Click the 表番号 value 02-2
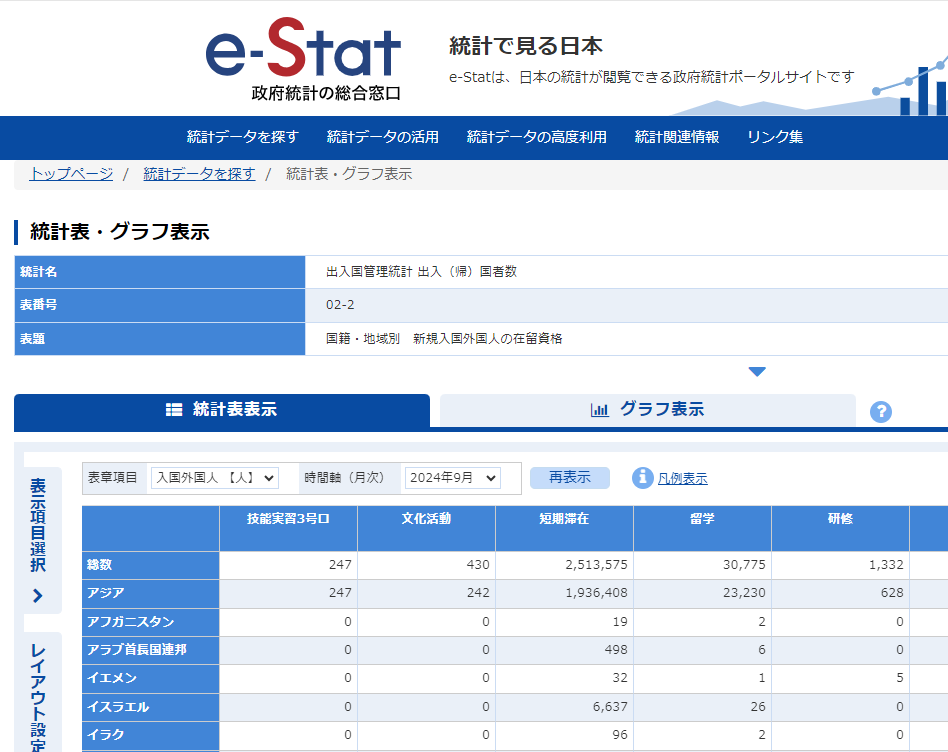The image size is (948, 752). pyautogui.click(x=340, y=305)
